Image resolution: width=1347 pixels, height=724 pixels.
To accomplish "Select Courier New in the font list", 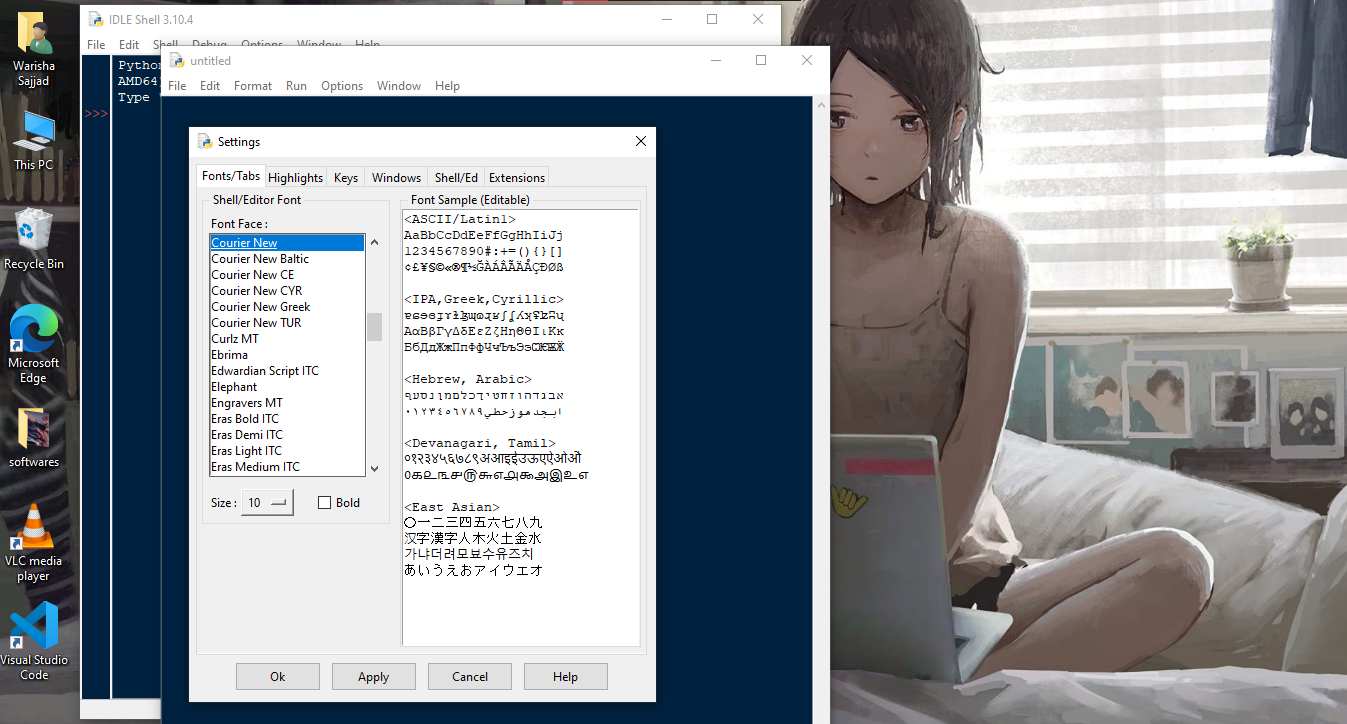I will (288, 243).
